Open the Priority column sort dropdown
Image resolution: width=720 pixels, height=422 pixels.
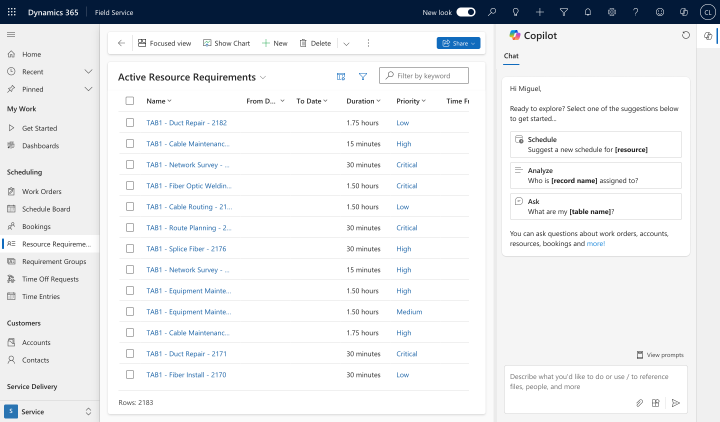pyautogui.click(x=424, y=101)
